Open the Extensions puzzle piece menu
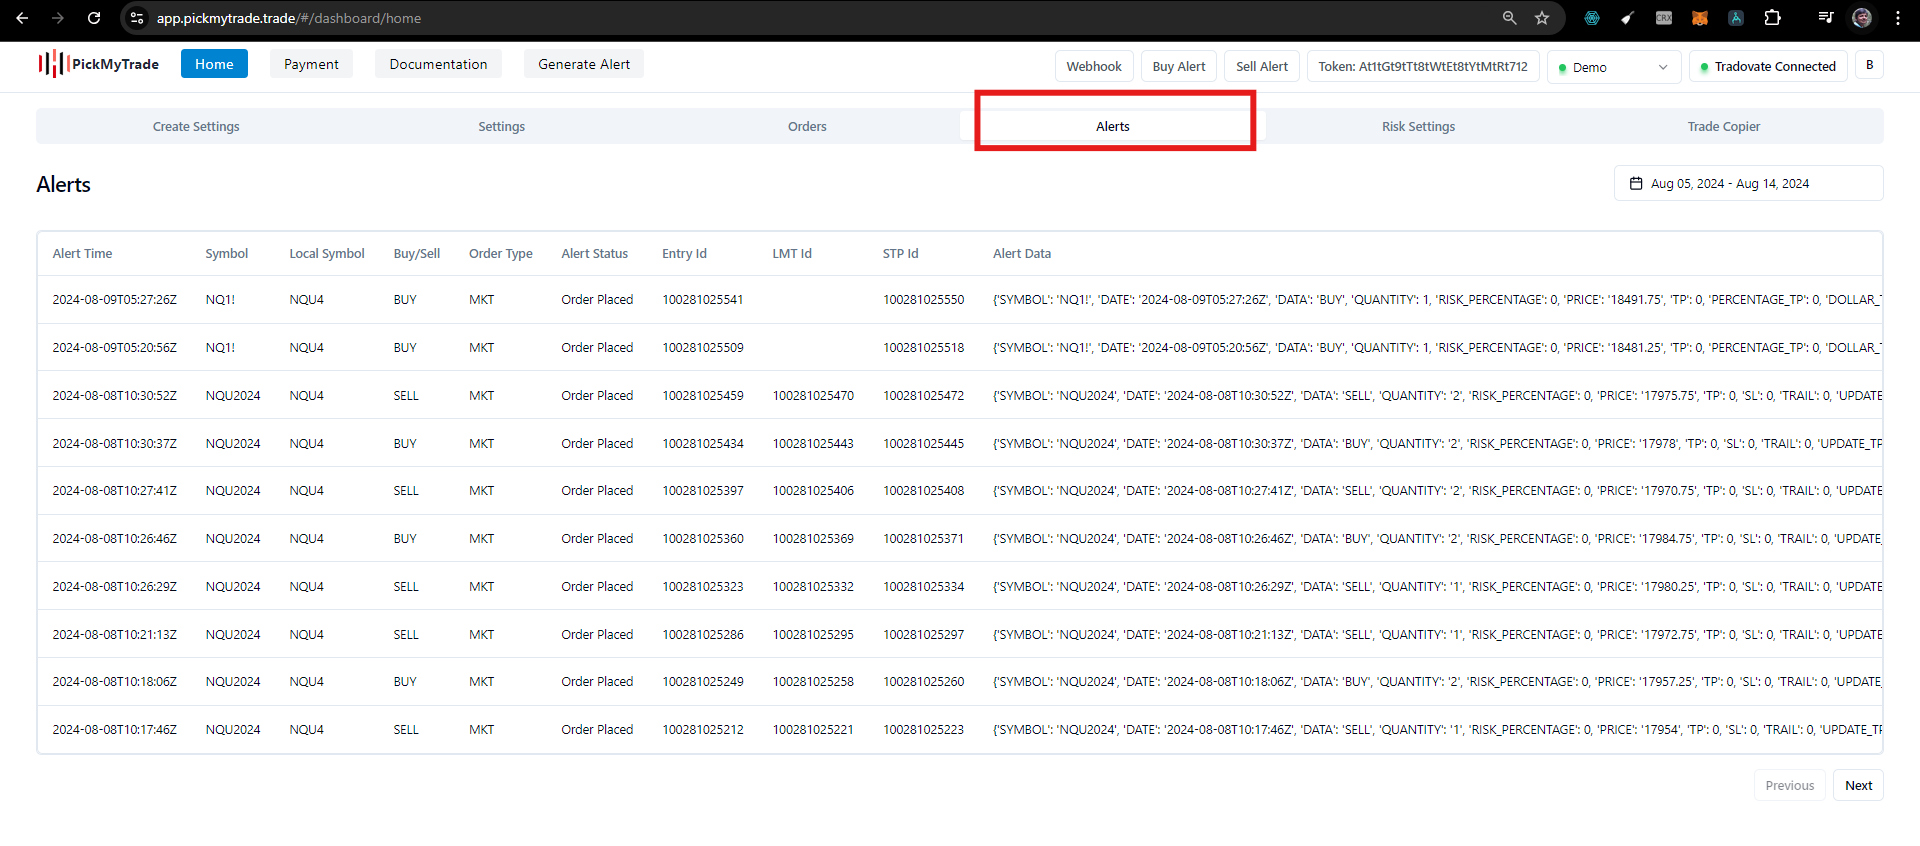This screenshot has height=846, width=1920. click(1772, 18)
